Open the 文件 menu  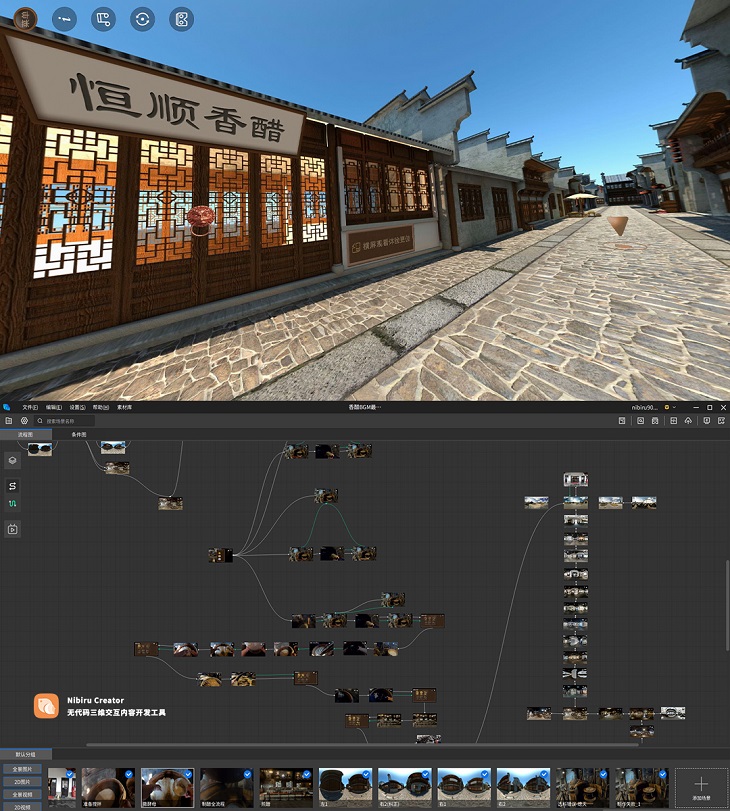30,408
